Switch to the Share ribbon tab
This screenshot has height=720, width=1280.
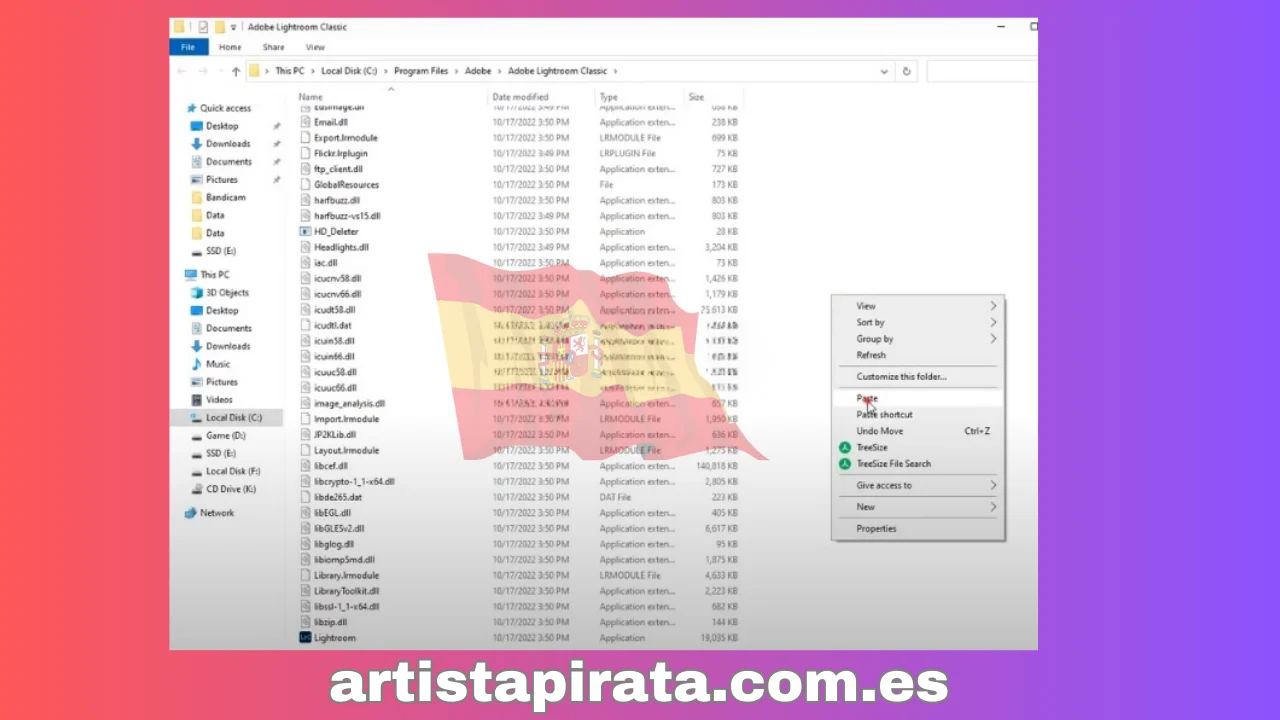(273, 47)
